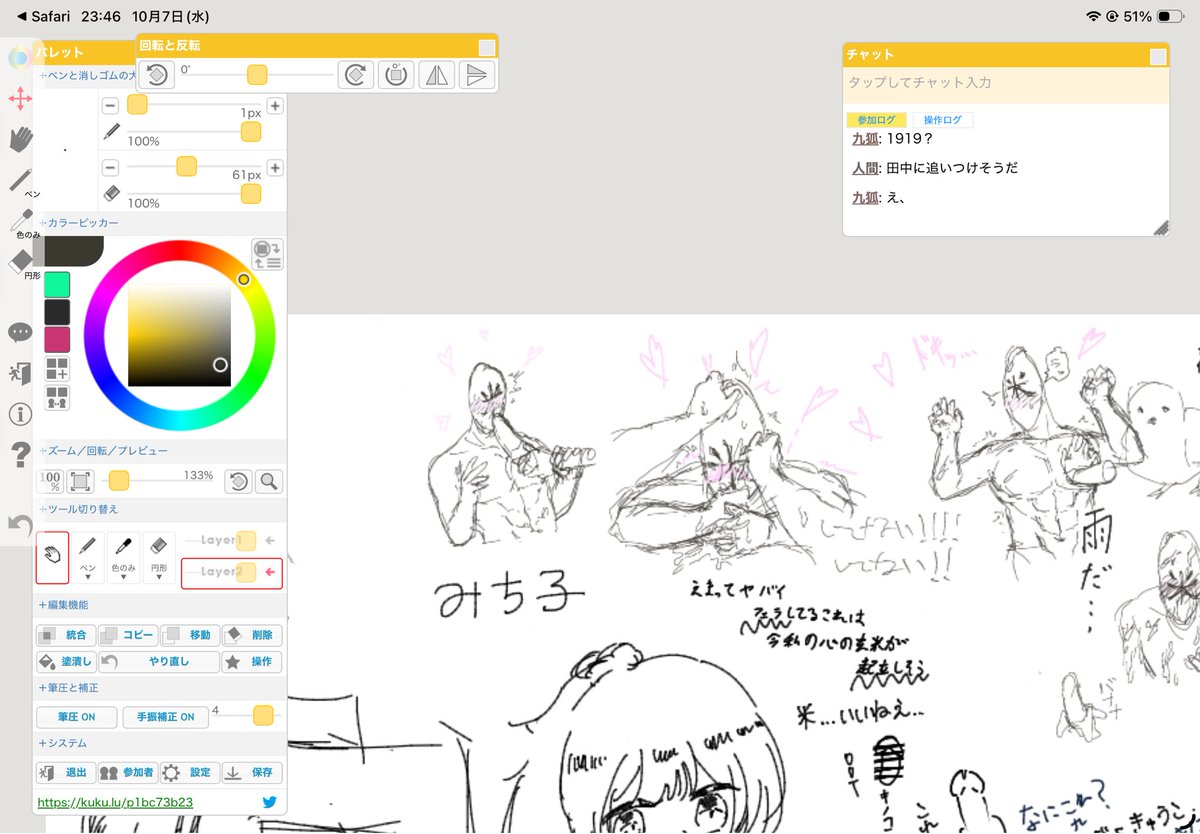Choose hand tool in tool switcher
Image resolution: width=1200 pixels, height=834 pixels.
point(53,557)
